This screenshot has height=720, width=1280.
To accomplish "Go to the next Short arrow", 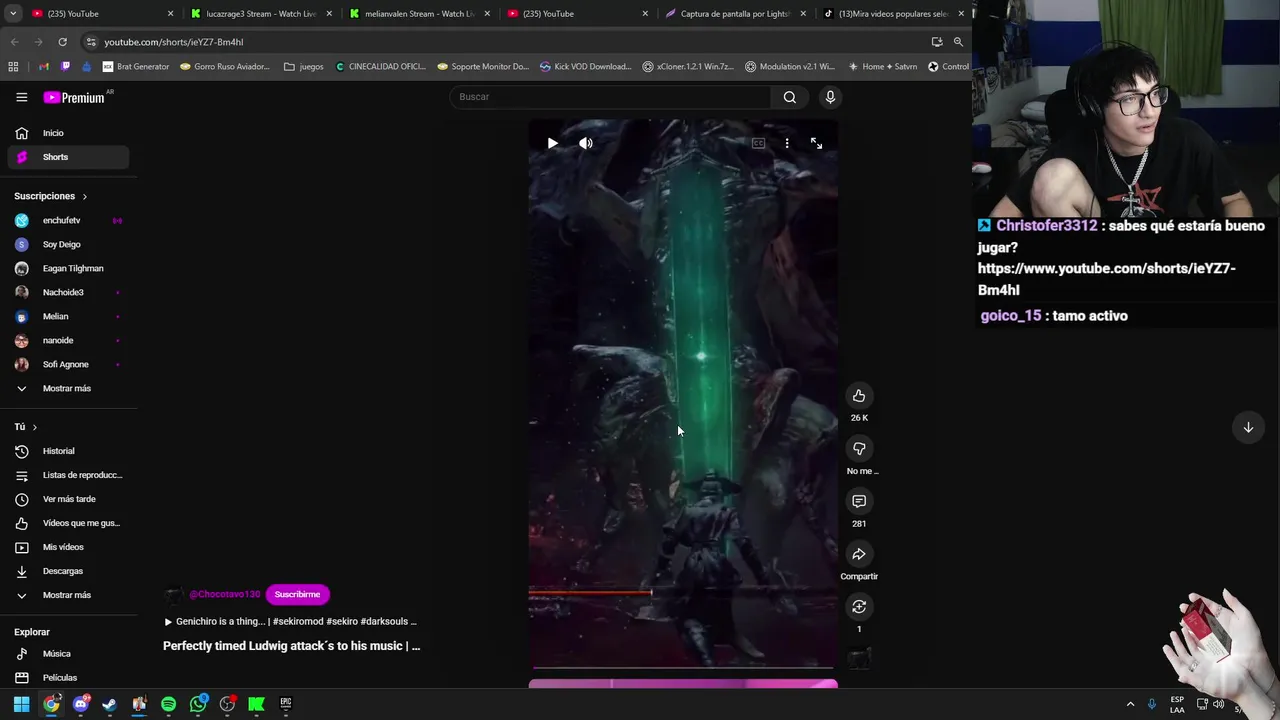I will pos(1248,428).
